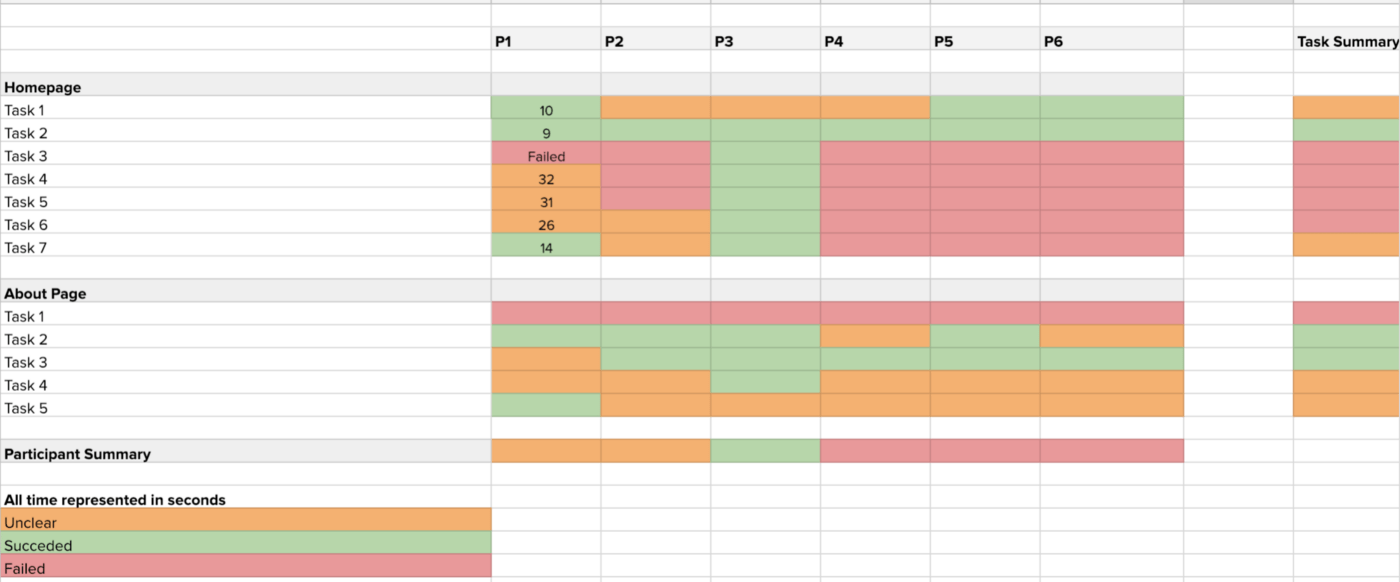Click Homepage Task 2 P1 cell showing 9
The image size is (1400, 582).
pyautogui.click(x=546, y=133)
